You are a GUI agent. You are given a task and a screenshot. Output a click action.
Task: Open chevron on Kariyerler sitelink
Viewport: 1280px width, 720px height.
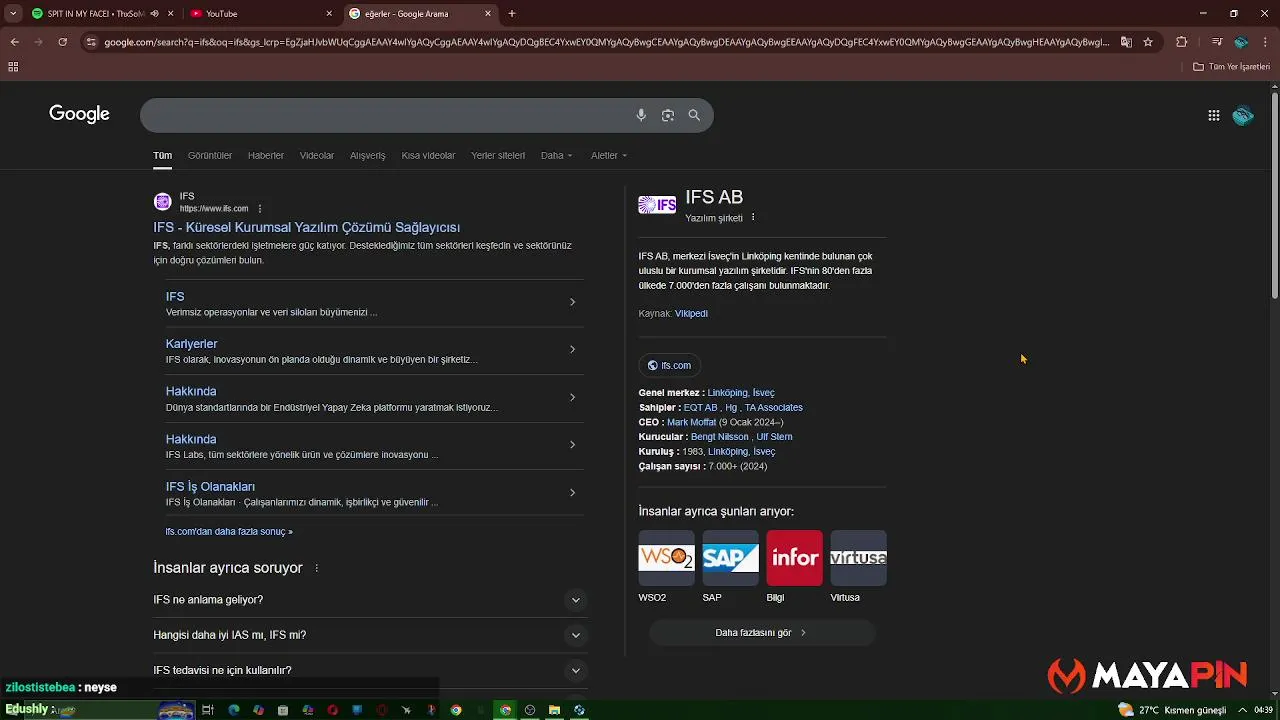572,349
